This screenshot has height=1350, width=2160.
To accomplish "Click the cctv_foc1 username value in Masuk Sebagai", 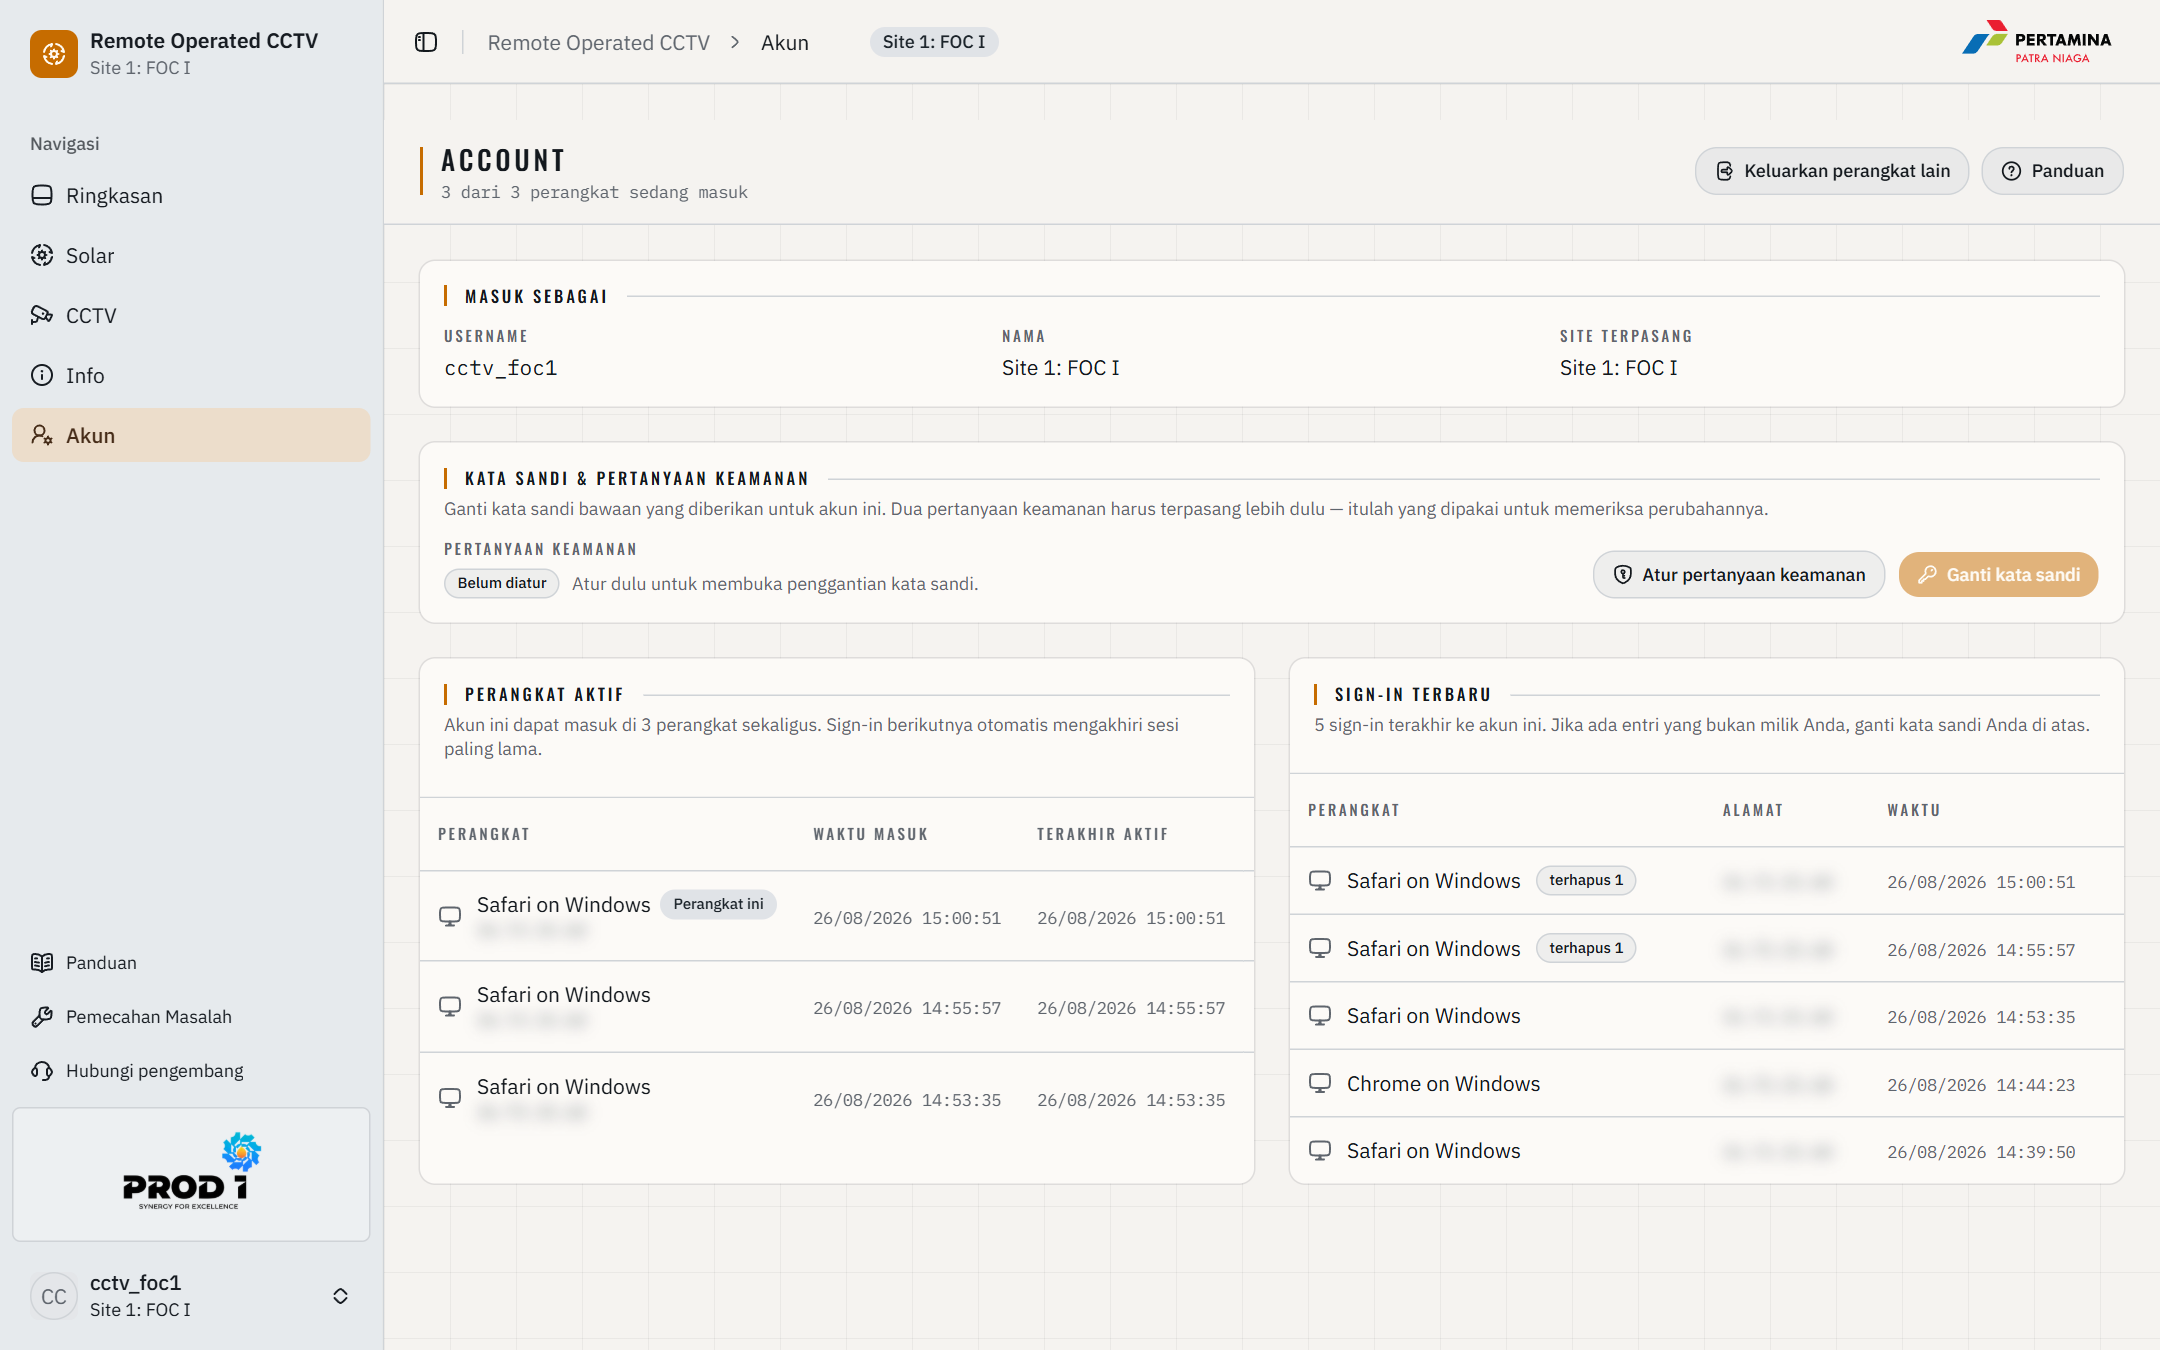I will point(501,368).
